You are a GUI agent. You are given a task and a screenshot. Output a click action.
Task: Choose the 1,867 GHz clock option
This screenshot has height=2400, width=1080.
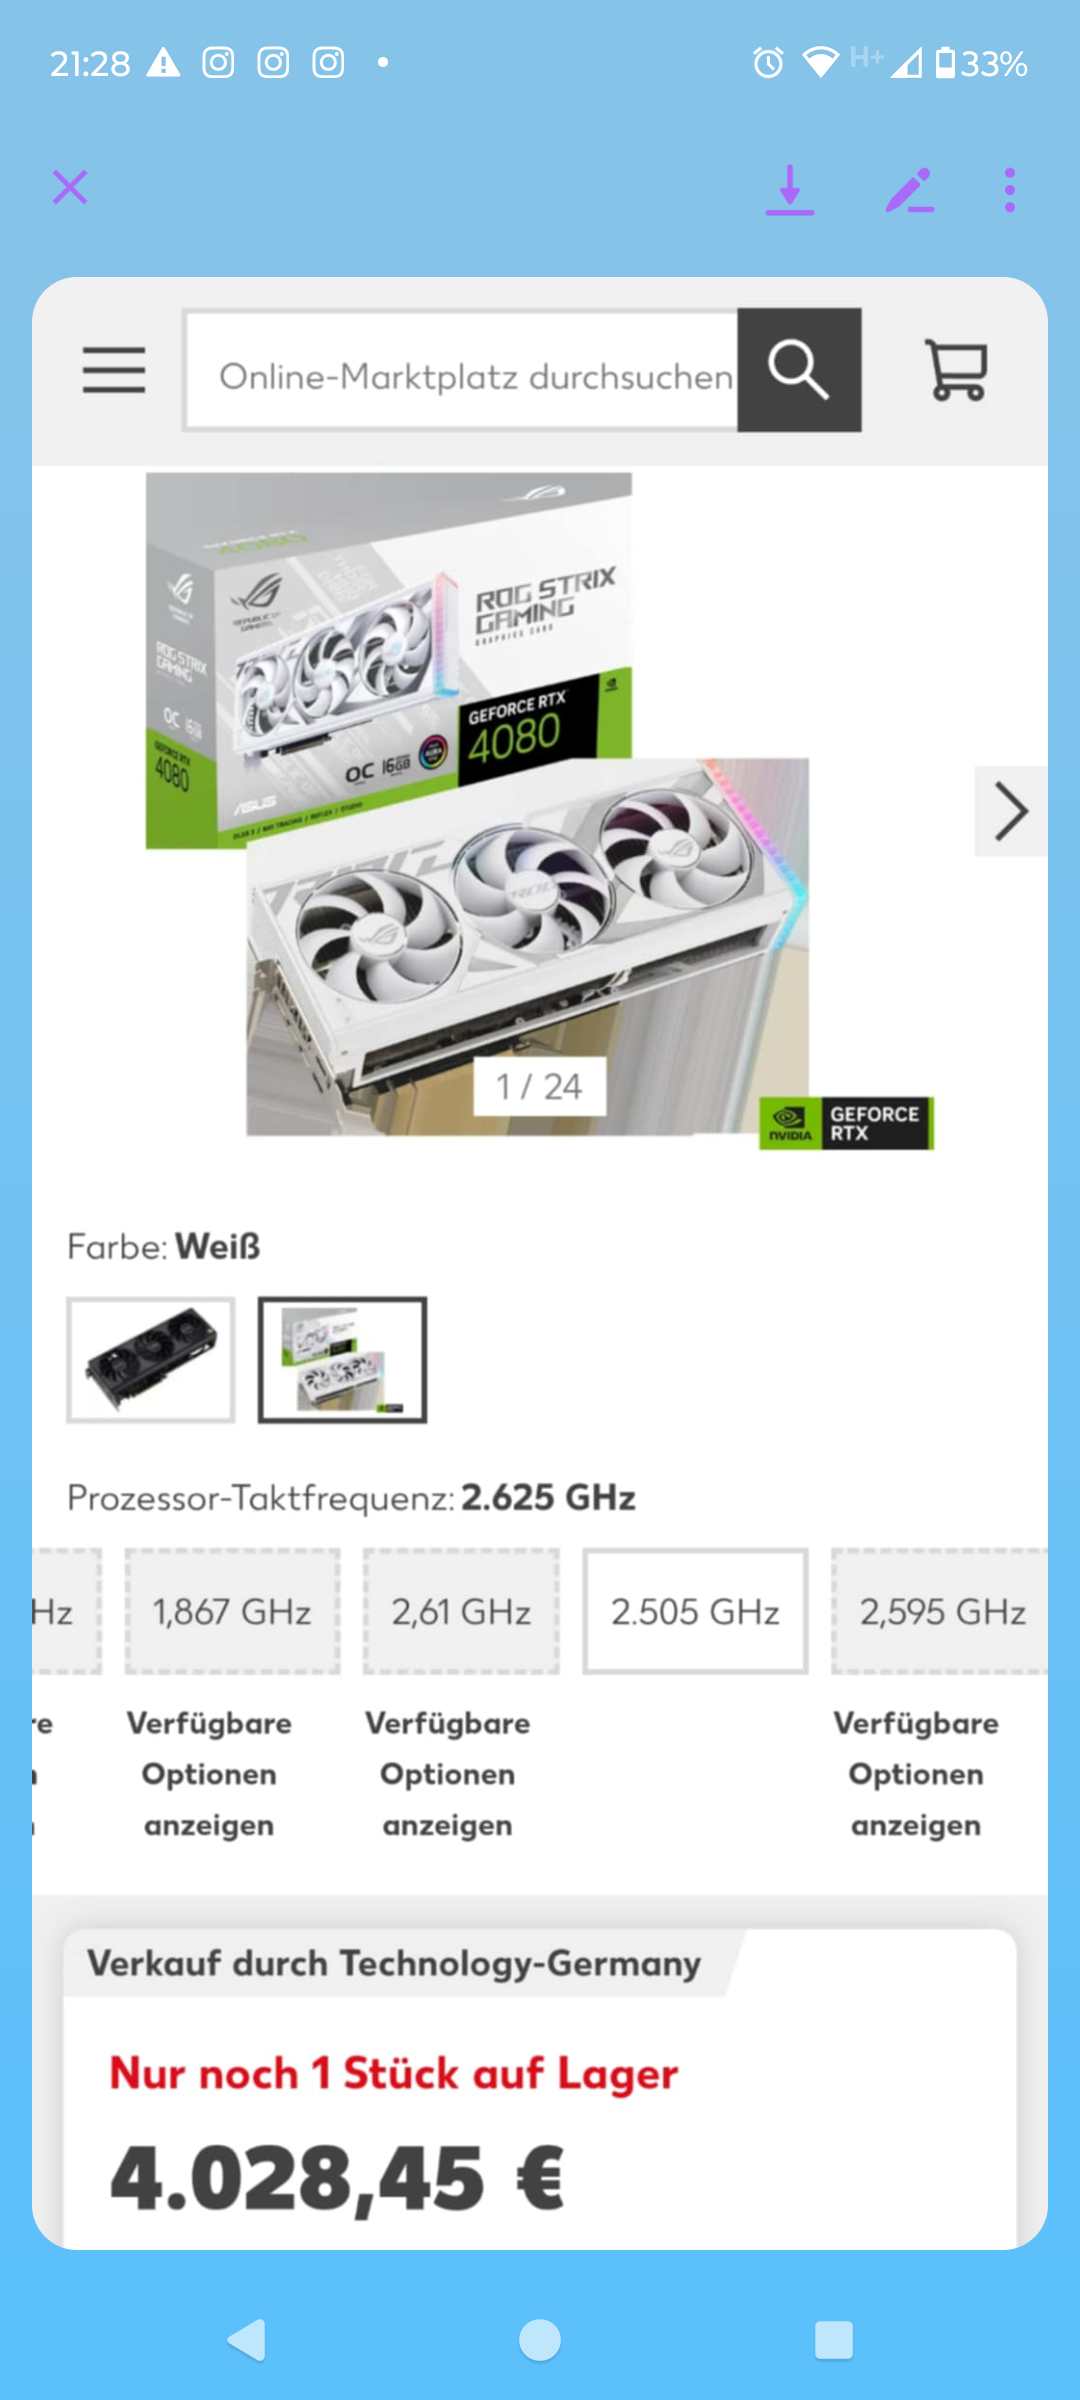click(232, 1611)
